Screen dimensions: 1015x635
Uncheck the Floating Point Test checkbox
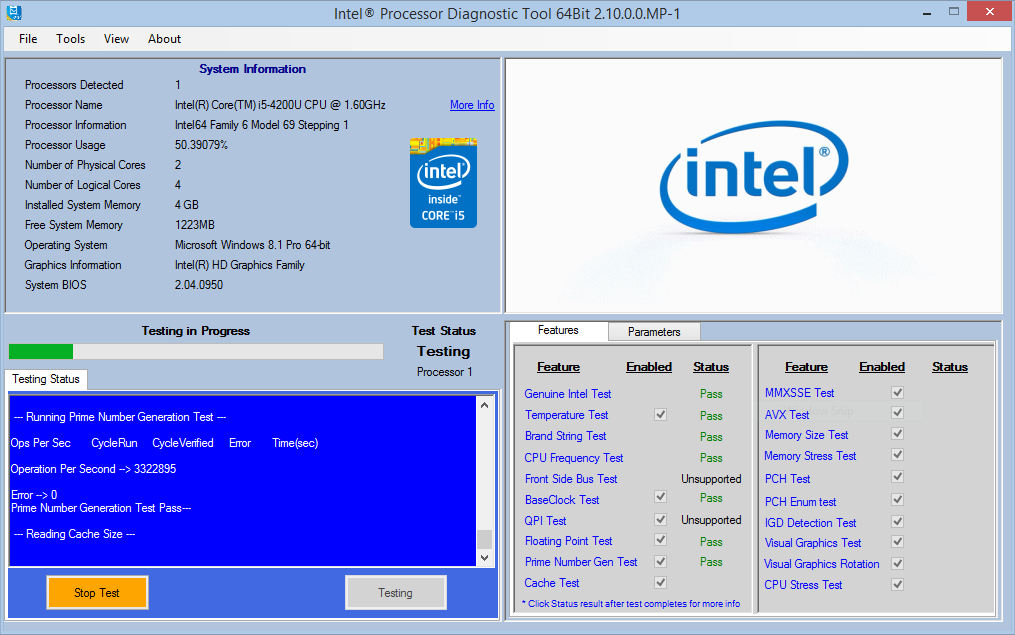tap(660, 539)
